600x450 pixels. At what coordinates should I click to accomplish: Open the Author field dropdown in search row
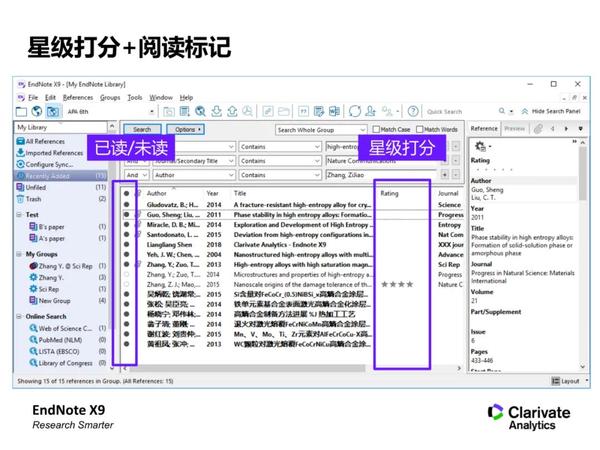[x=194, y=175]
